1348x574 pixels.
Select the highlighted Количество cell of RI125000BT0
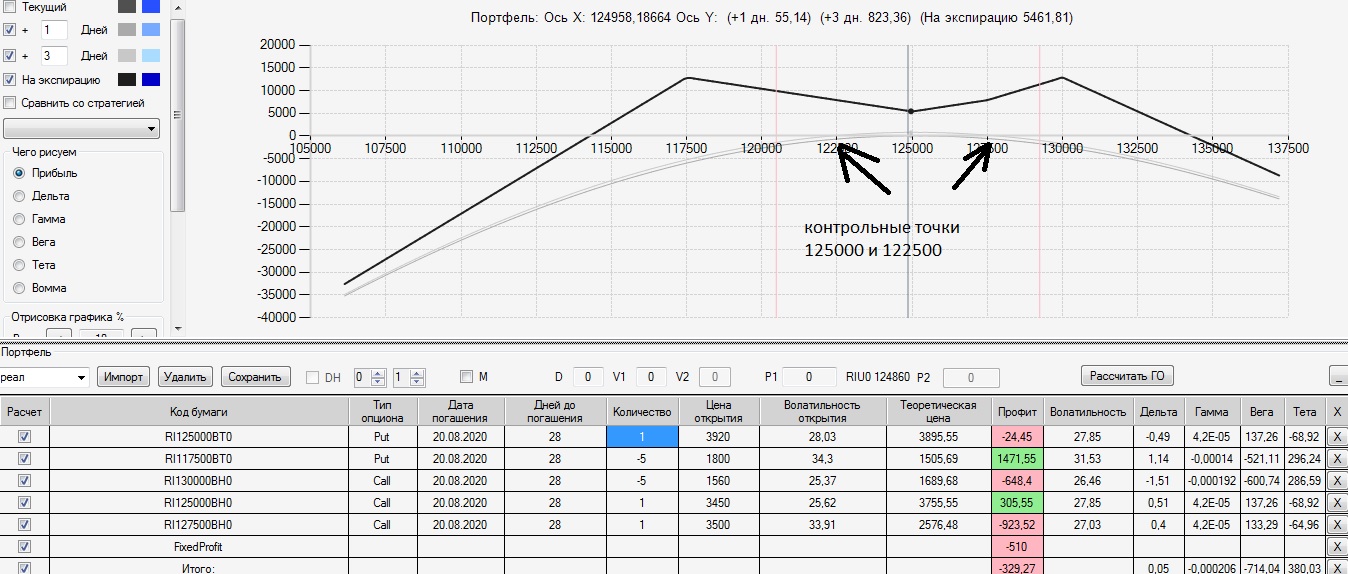(642, 437)
